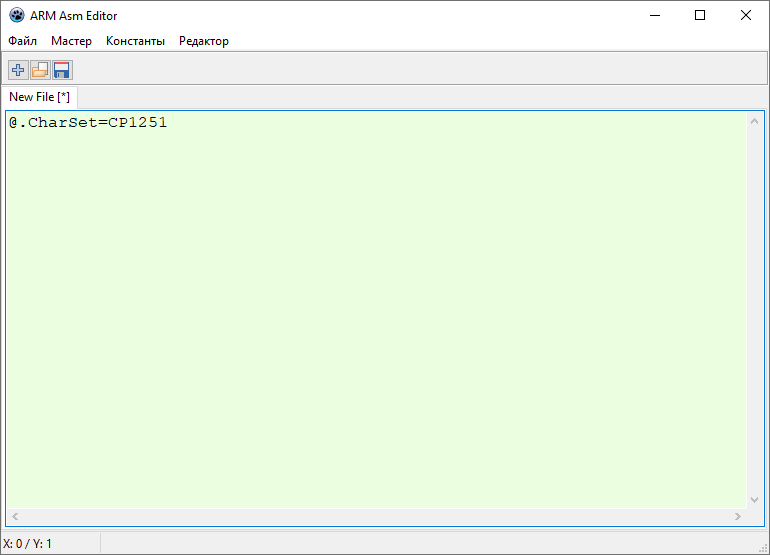Click the ARM Asm Editor paw app icon
This screenshot has width=770, height=555.
click(17, 16)
